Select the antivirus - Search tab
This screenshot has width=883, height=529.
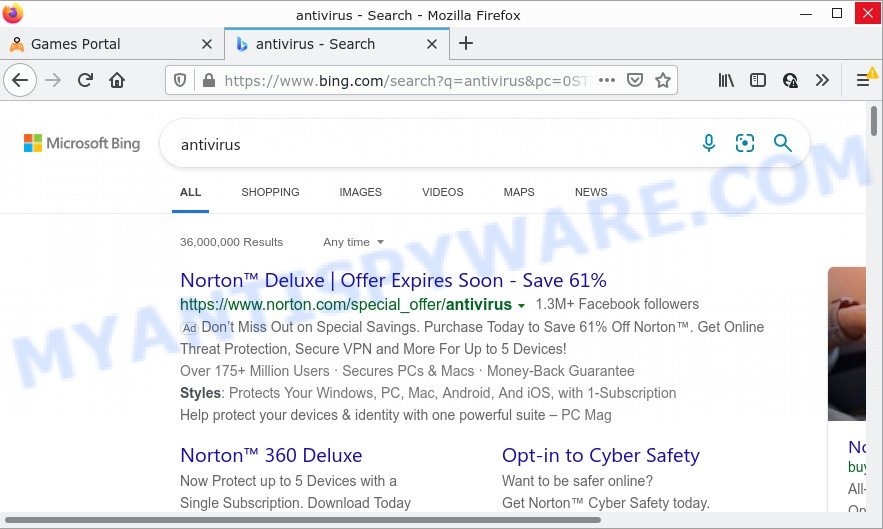pyautogui.click(x=337, y=44)
